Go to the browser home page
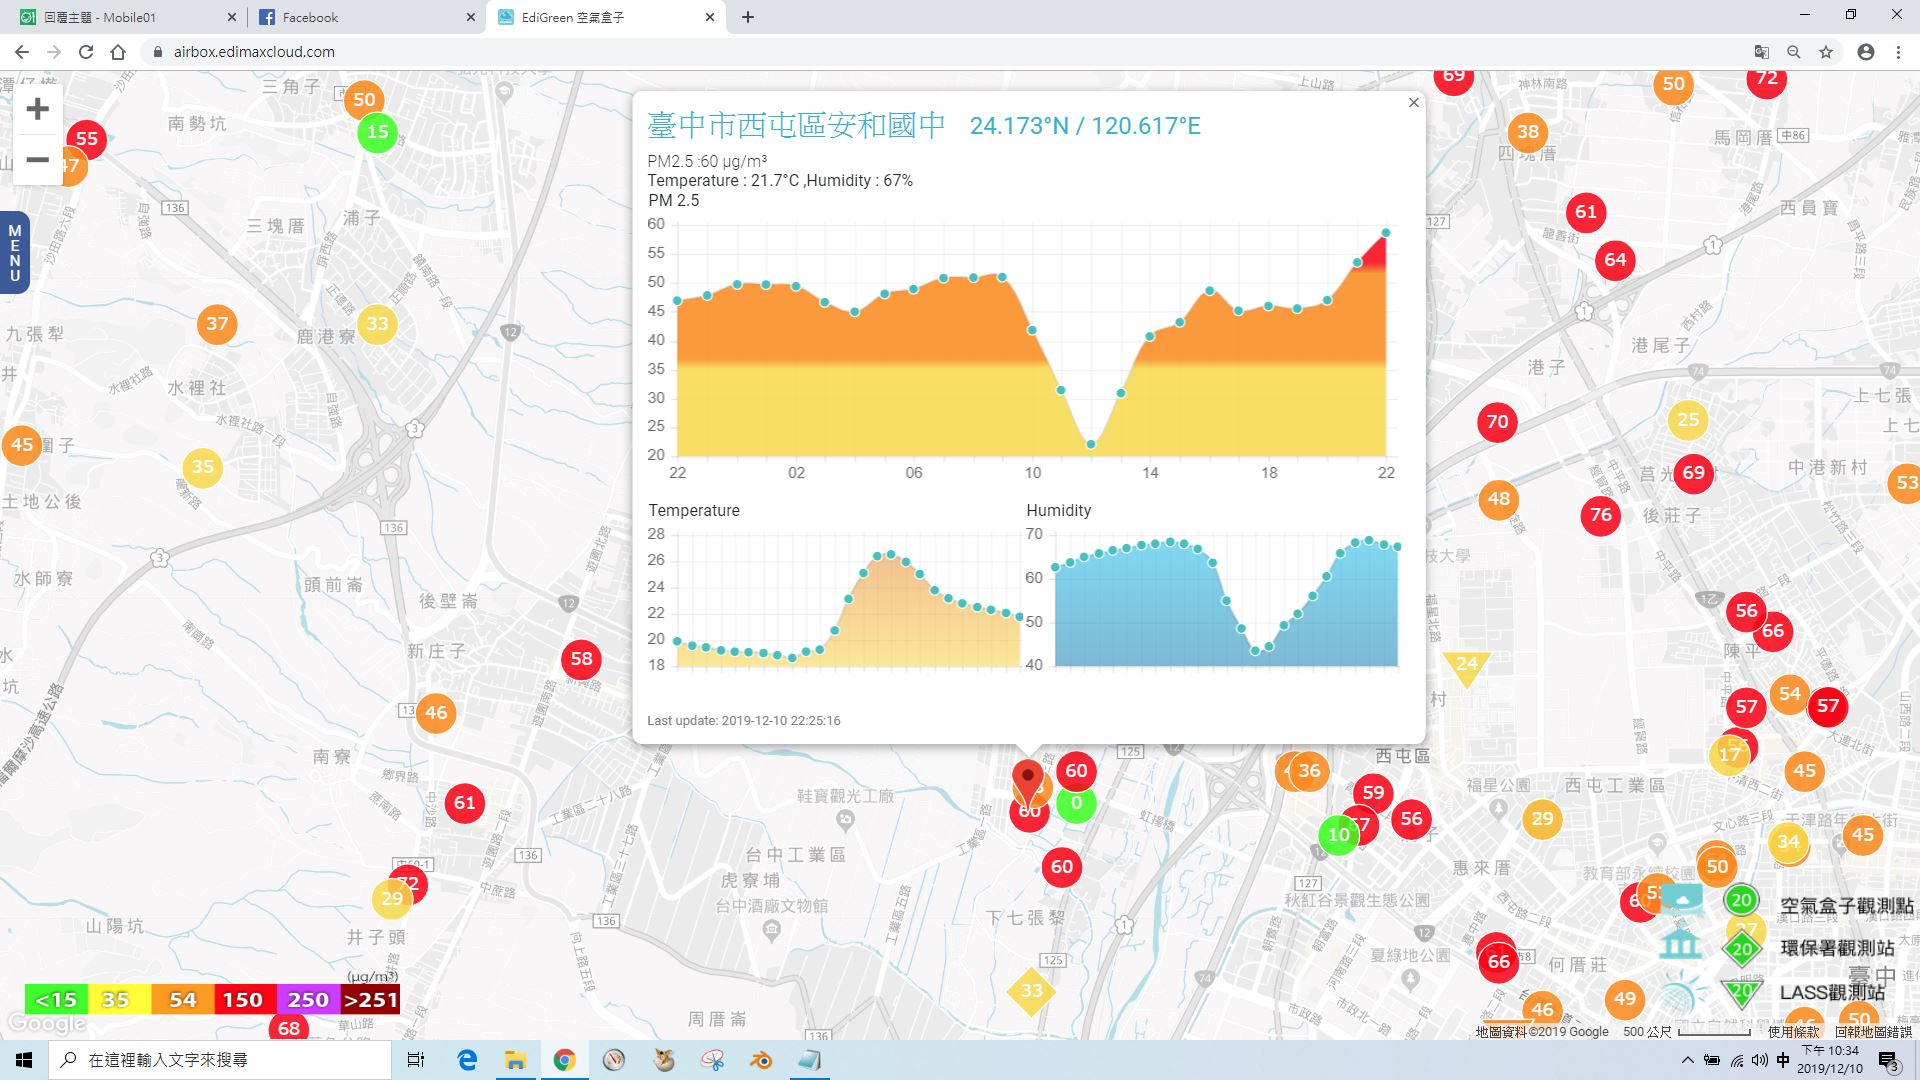 (x=118, y=52)
